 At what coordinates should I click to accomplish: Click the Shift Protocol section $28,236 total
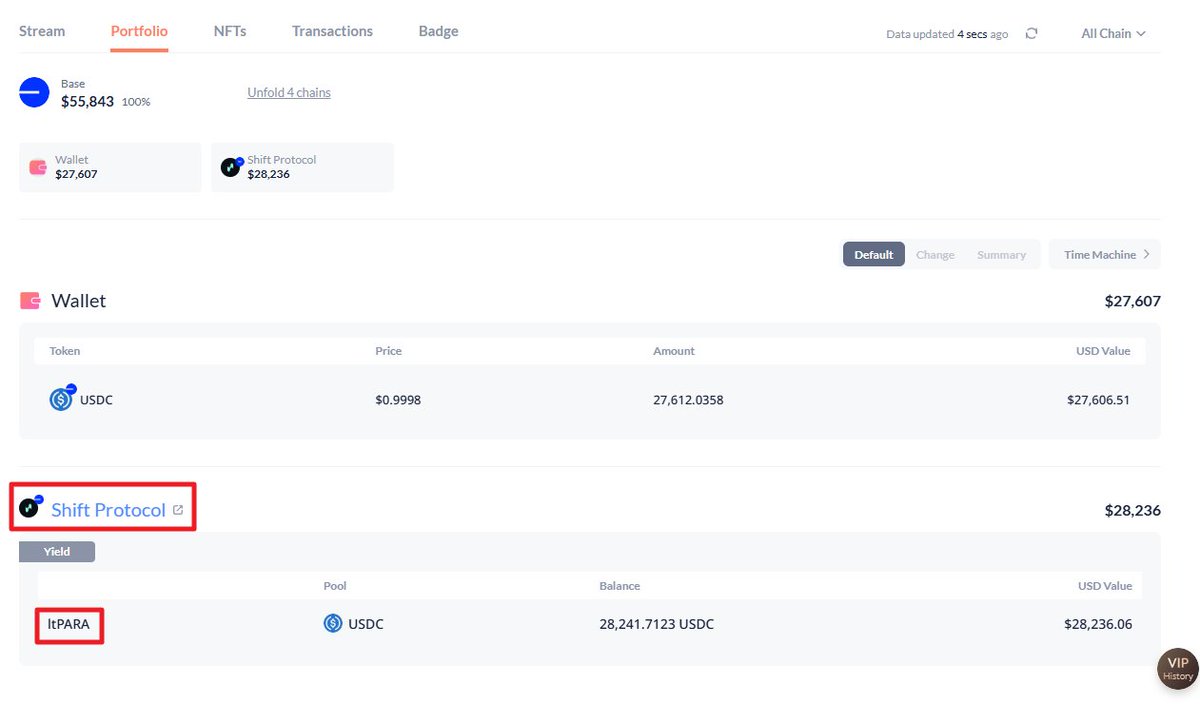coord(1133,510)
